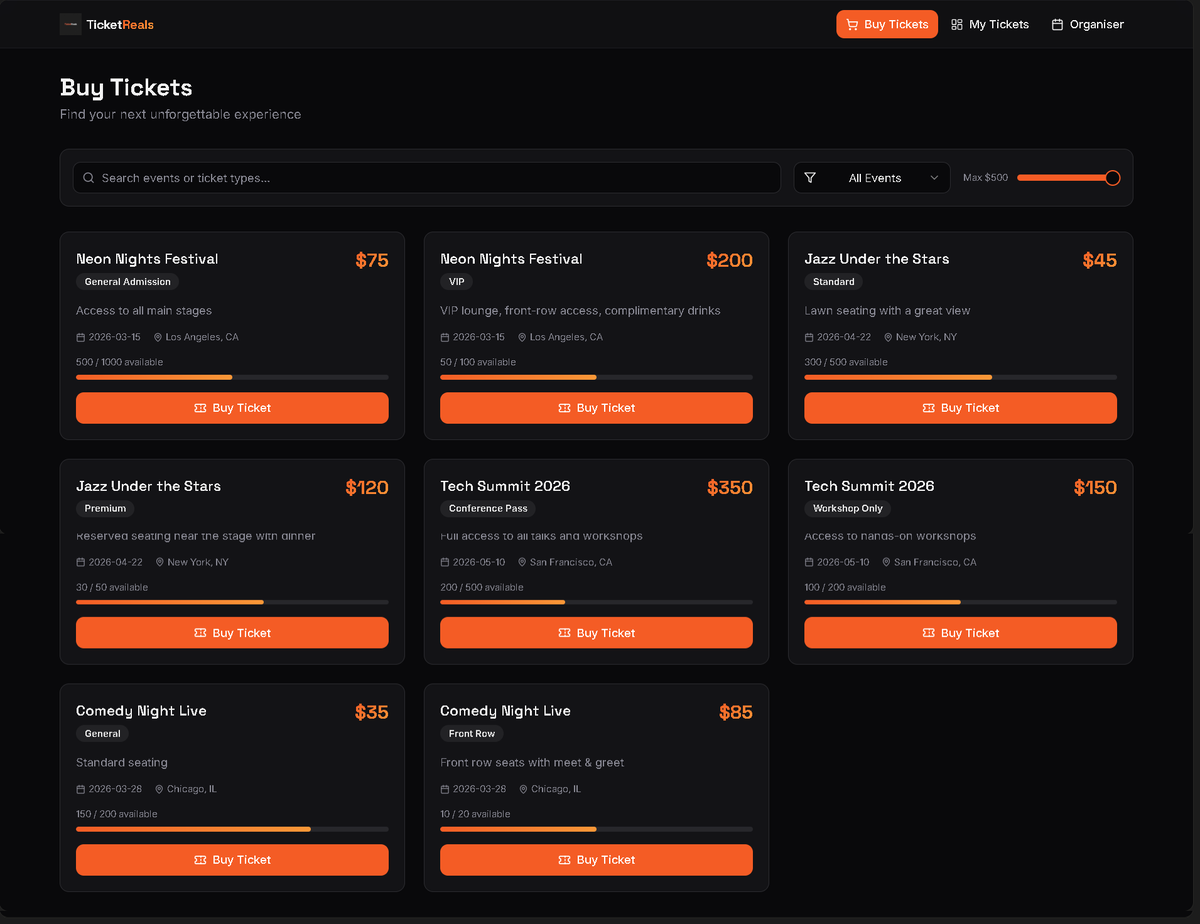
Task: Click the $350 price text
Action: [730, 488]
